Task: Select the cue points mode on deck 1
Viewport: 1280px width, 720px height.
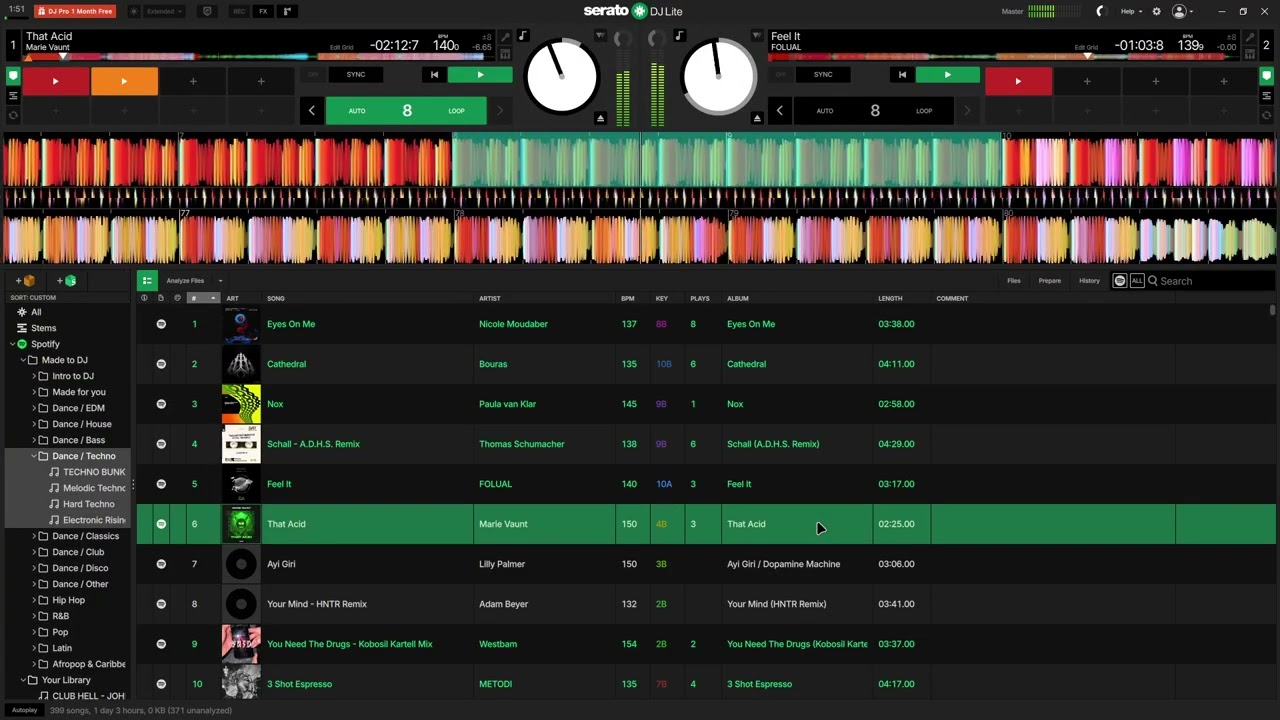Action: pos(13,75)
